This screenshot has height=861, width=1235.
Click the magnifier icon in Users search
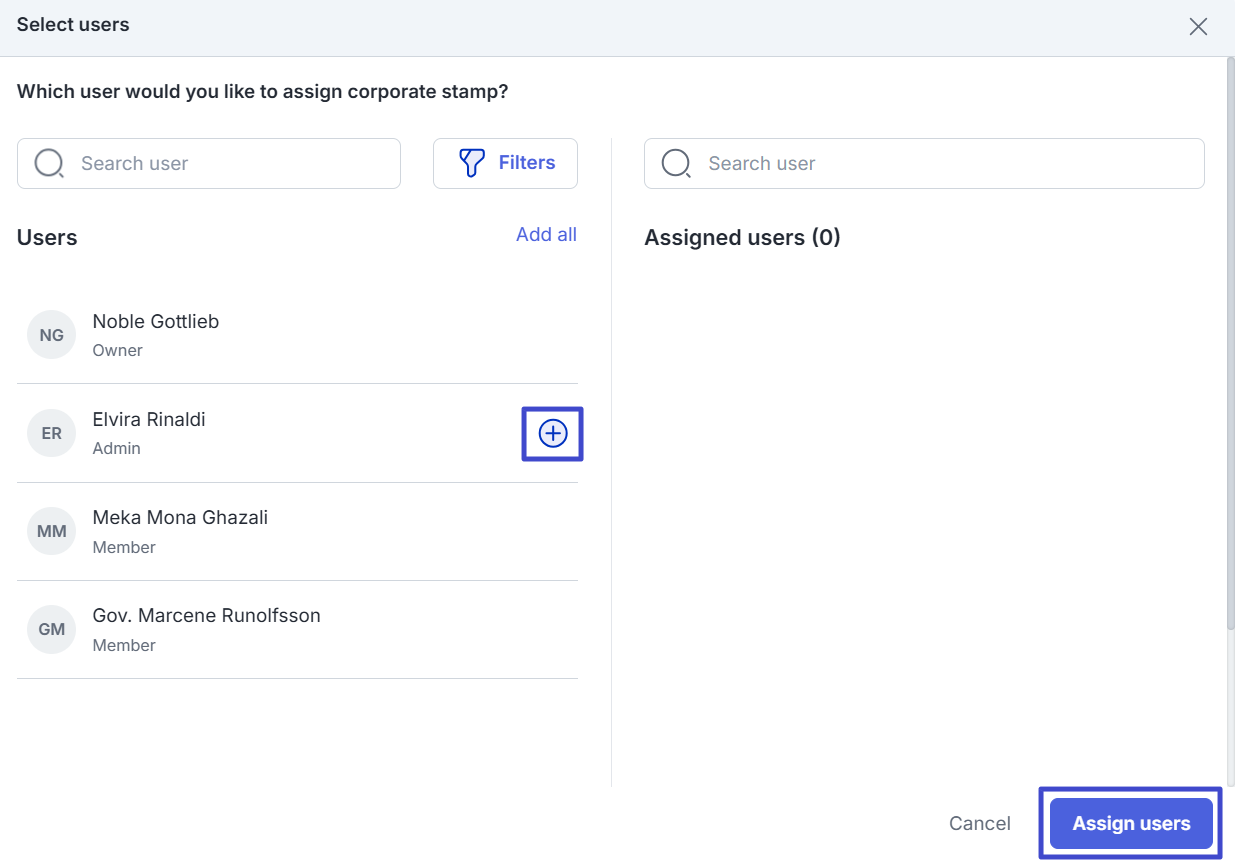tap(49, 163)
